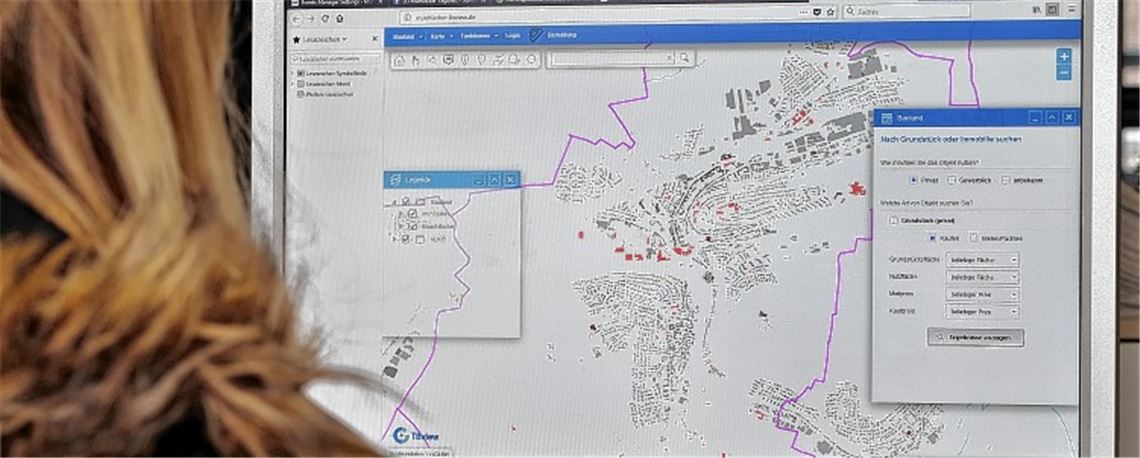Zoom out with the minus map button
This screenshot has height=458, width=1140.
tap(1064, 73)
